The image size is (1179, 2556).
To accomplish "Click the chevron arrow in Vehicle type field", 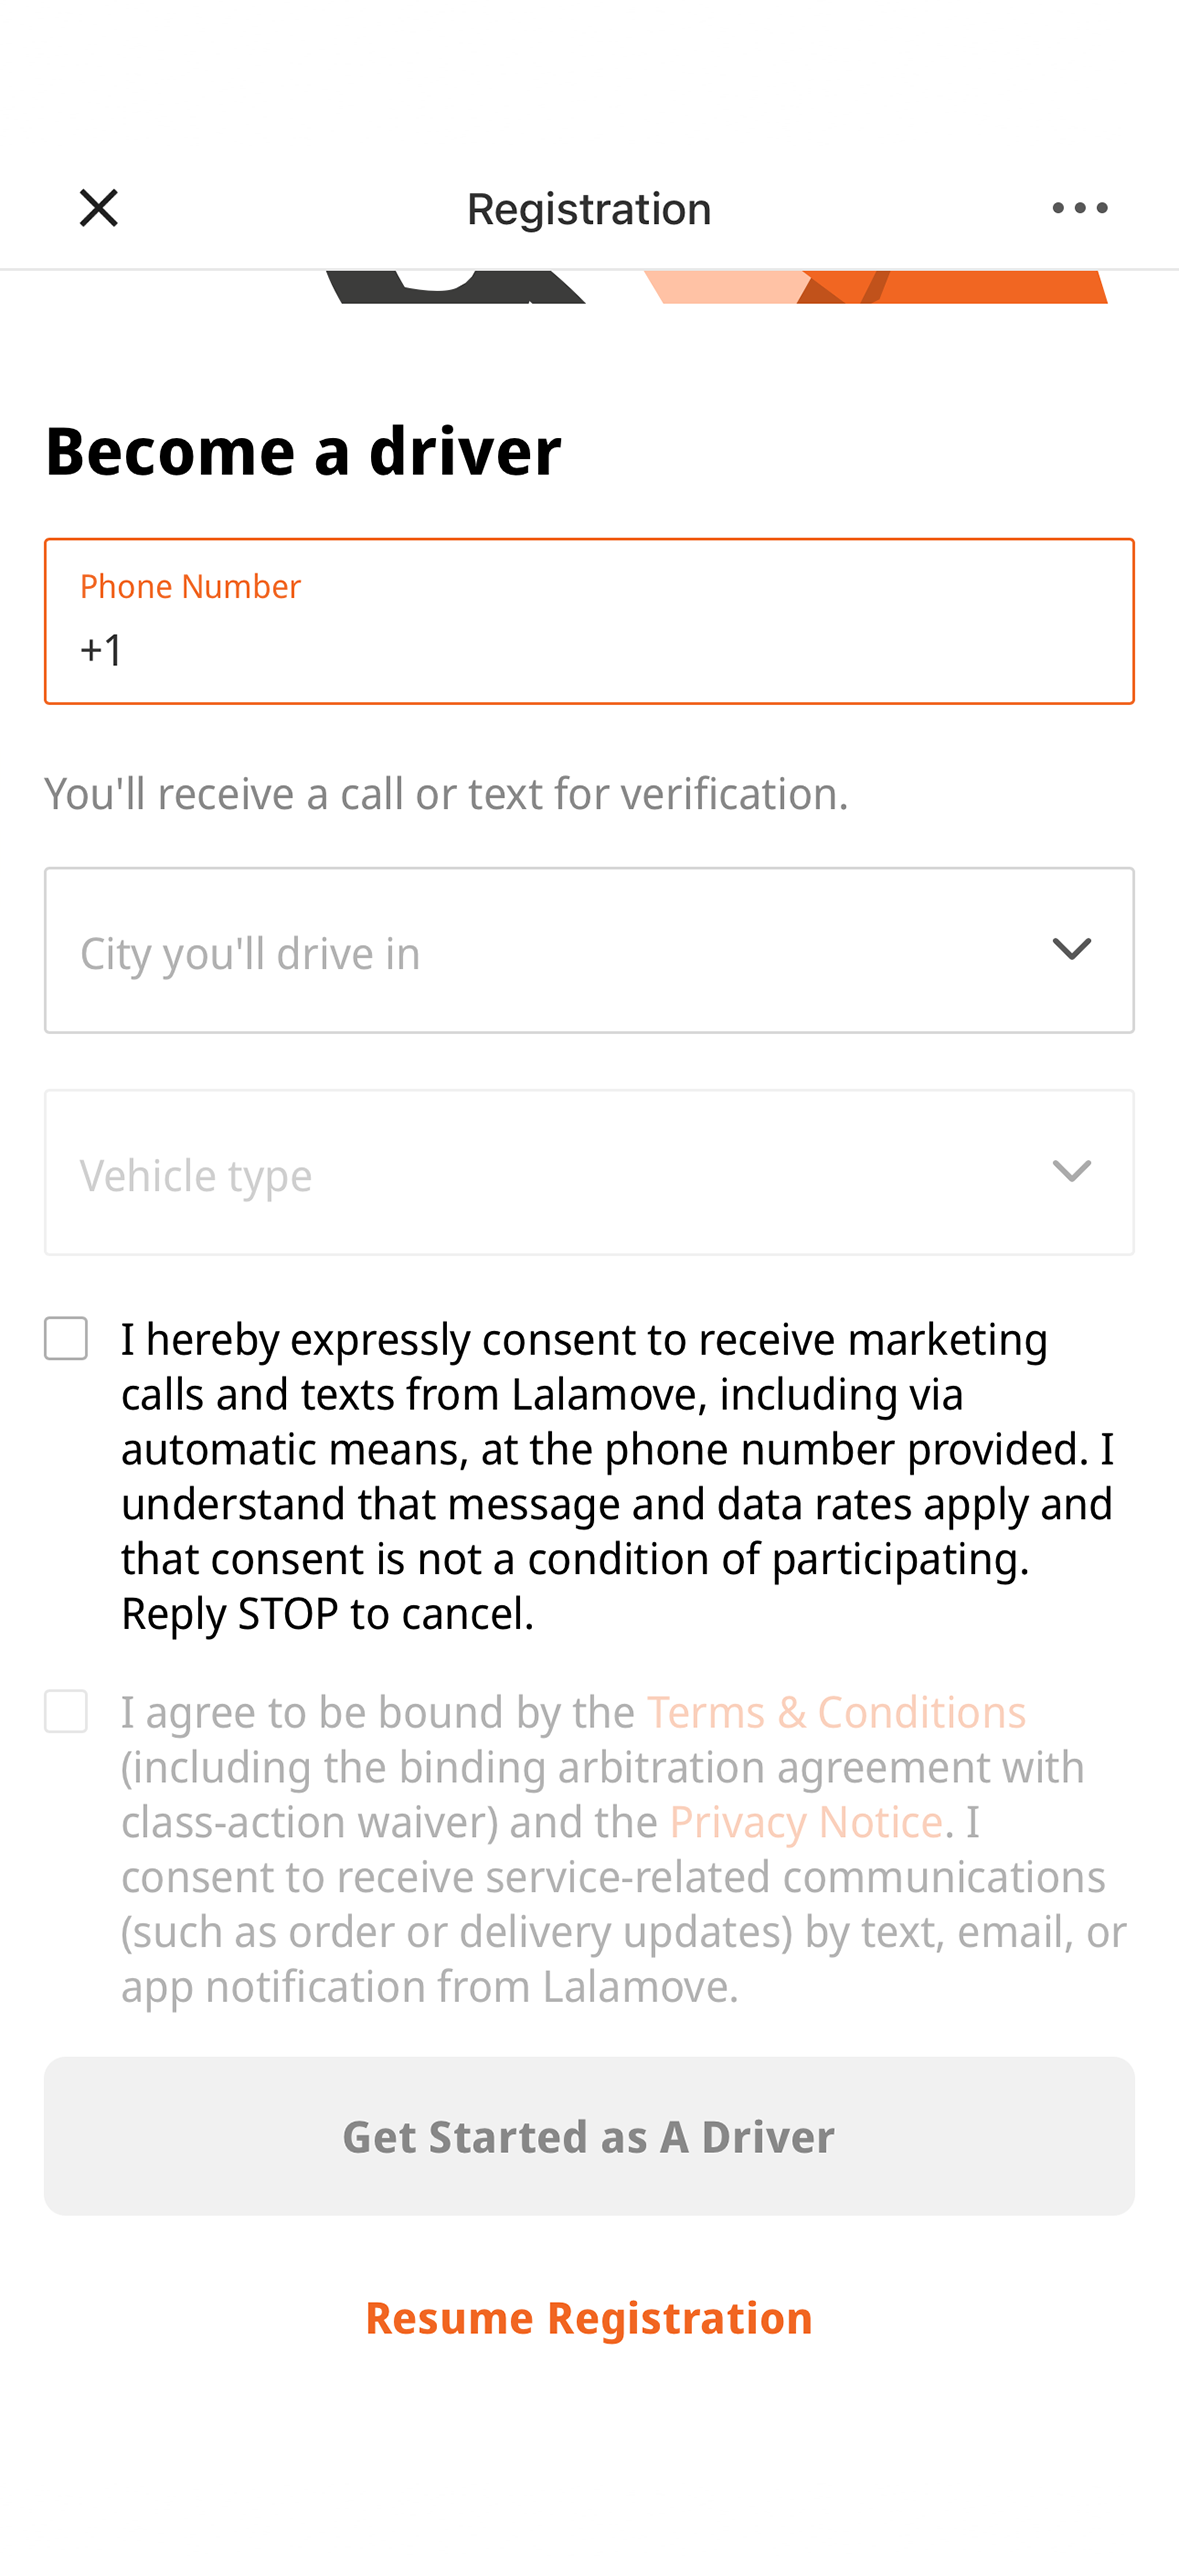I will point(1071,1170).
